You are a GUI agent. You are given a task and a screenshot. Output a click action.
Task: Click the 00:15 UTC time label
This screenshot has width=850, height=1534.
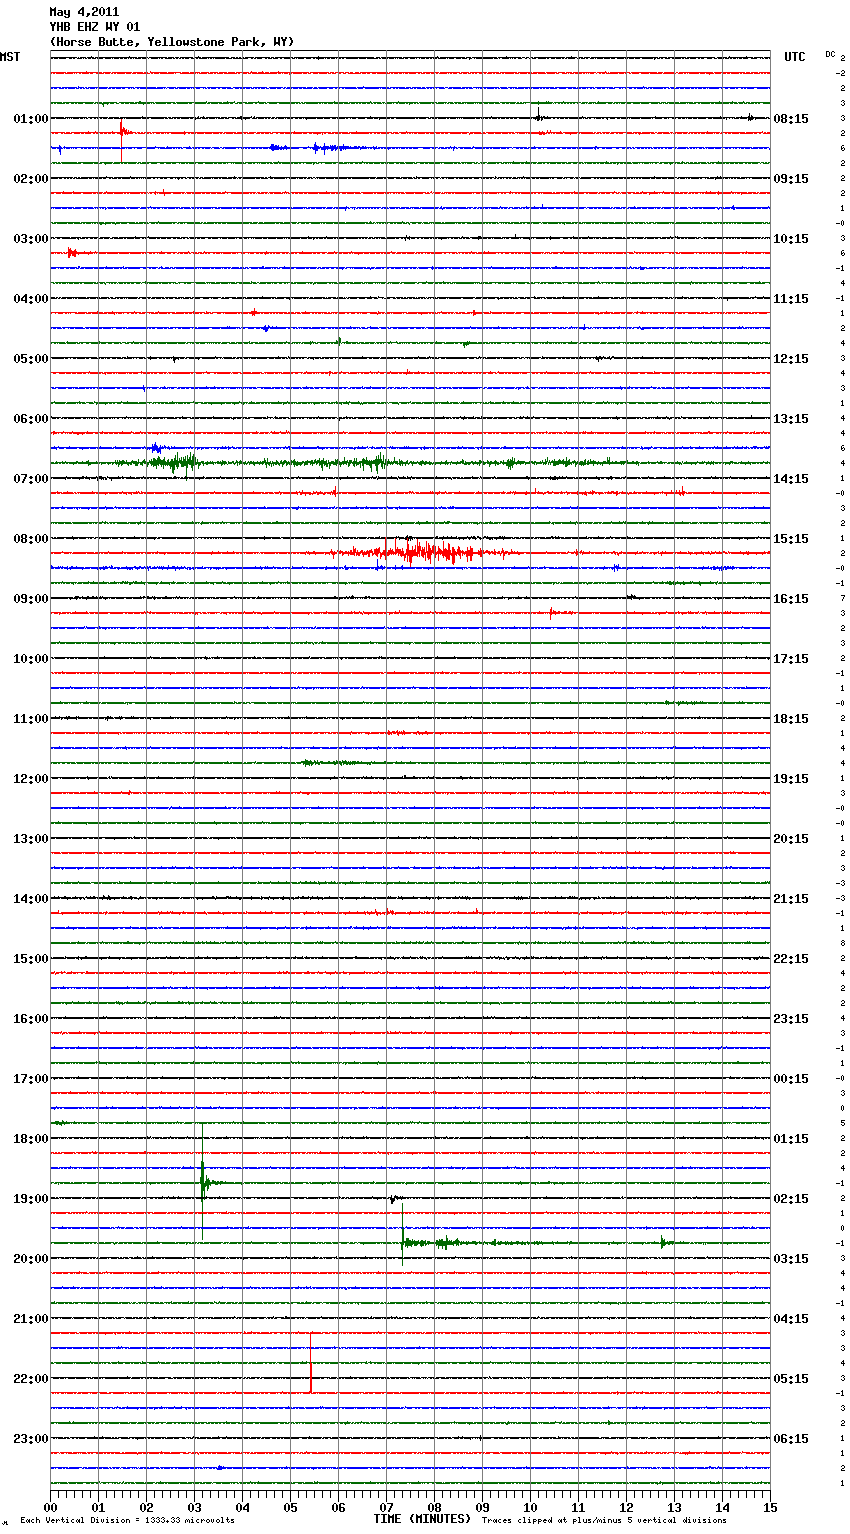pyautogui.click(x=791, y=1079)
